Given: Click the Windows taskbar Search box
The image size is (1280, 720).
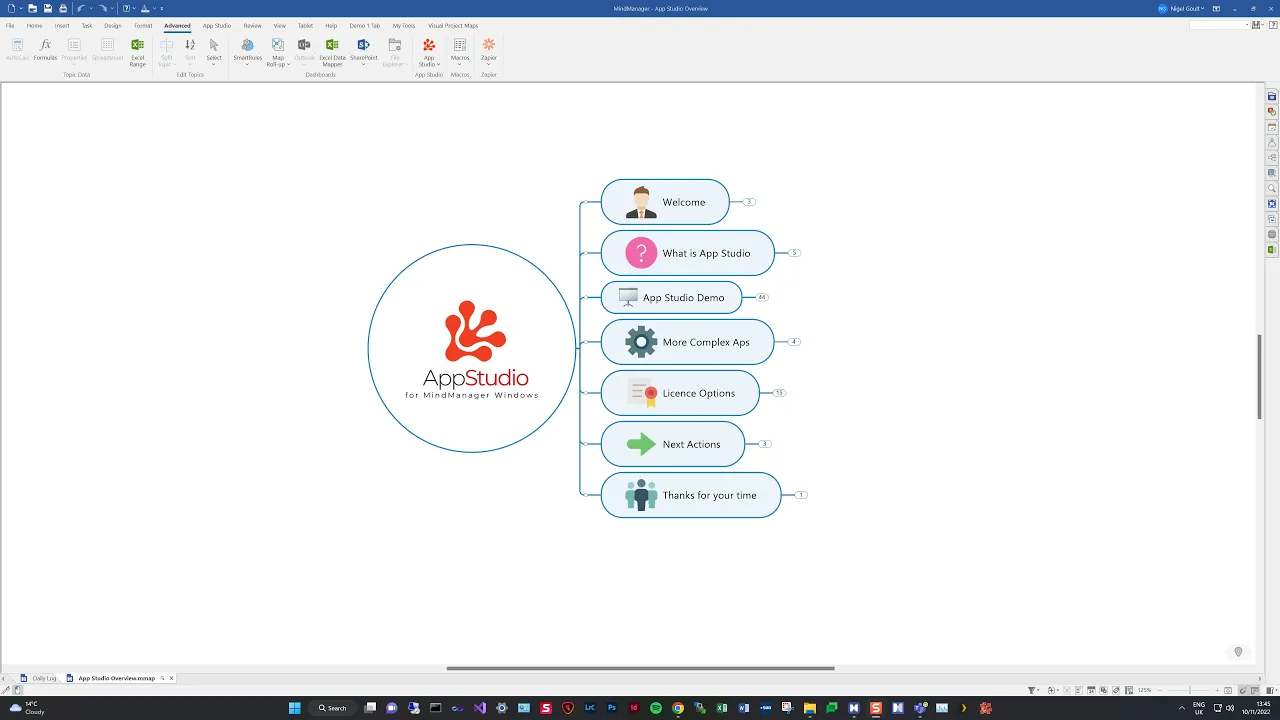Looking at the screenshot, I should click(333, 708).
